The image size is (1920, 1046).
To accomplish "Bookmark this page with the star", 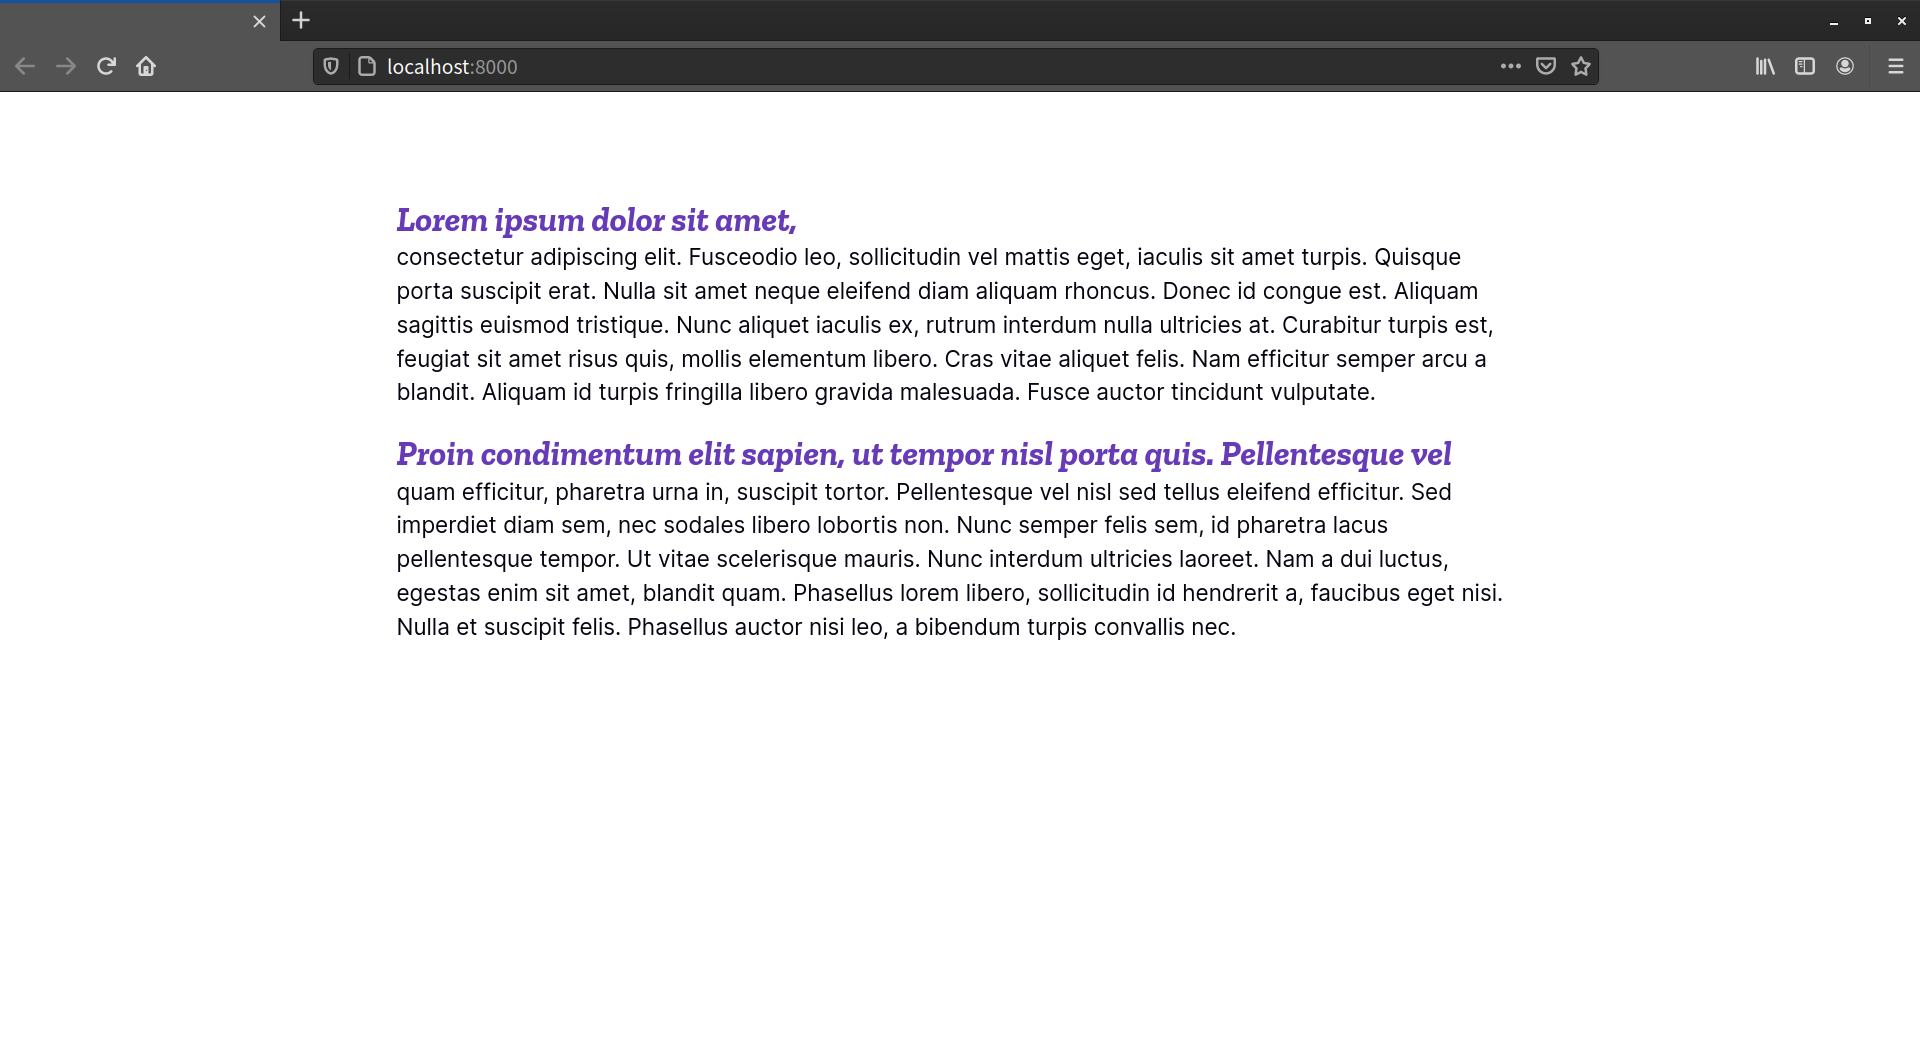I will pos(1580,66).
